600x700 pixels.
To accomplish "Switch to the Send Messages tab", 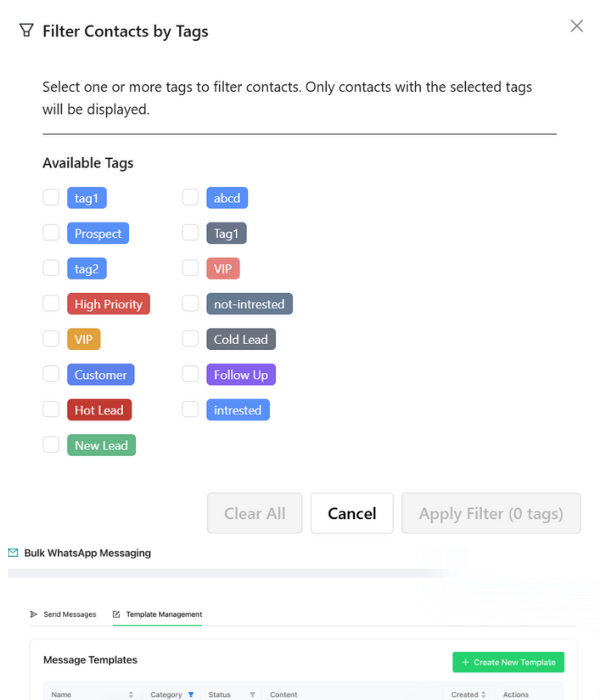I will [69, 614].
